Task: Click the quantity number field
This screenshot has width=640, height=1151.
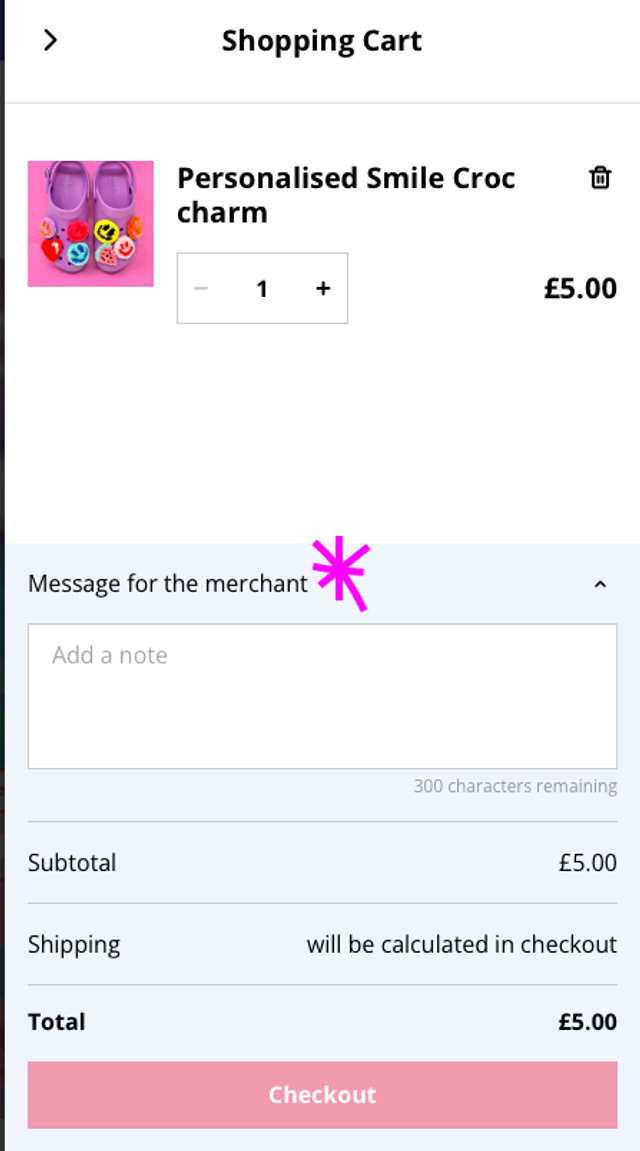Action: click(x=262, y=289)
